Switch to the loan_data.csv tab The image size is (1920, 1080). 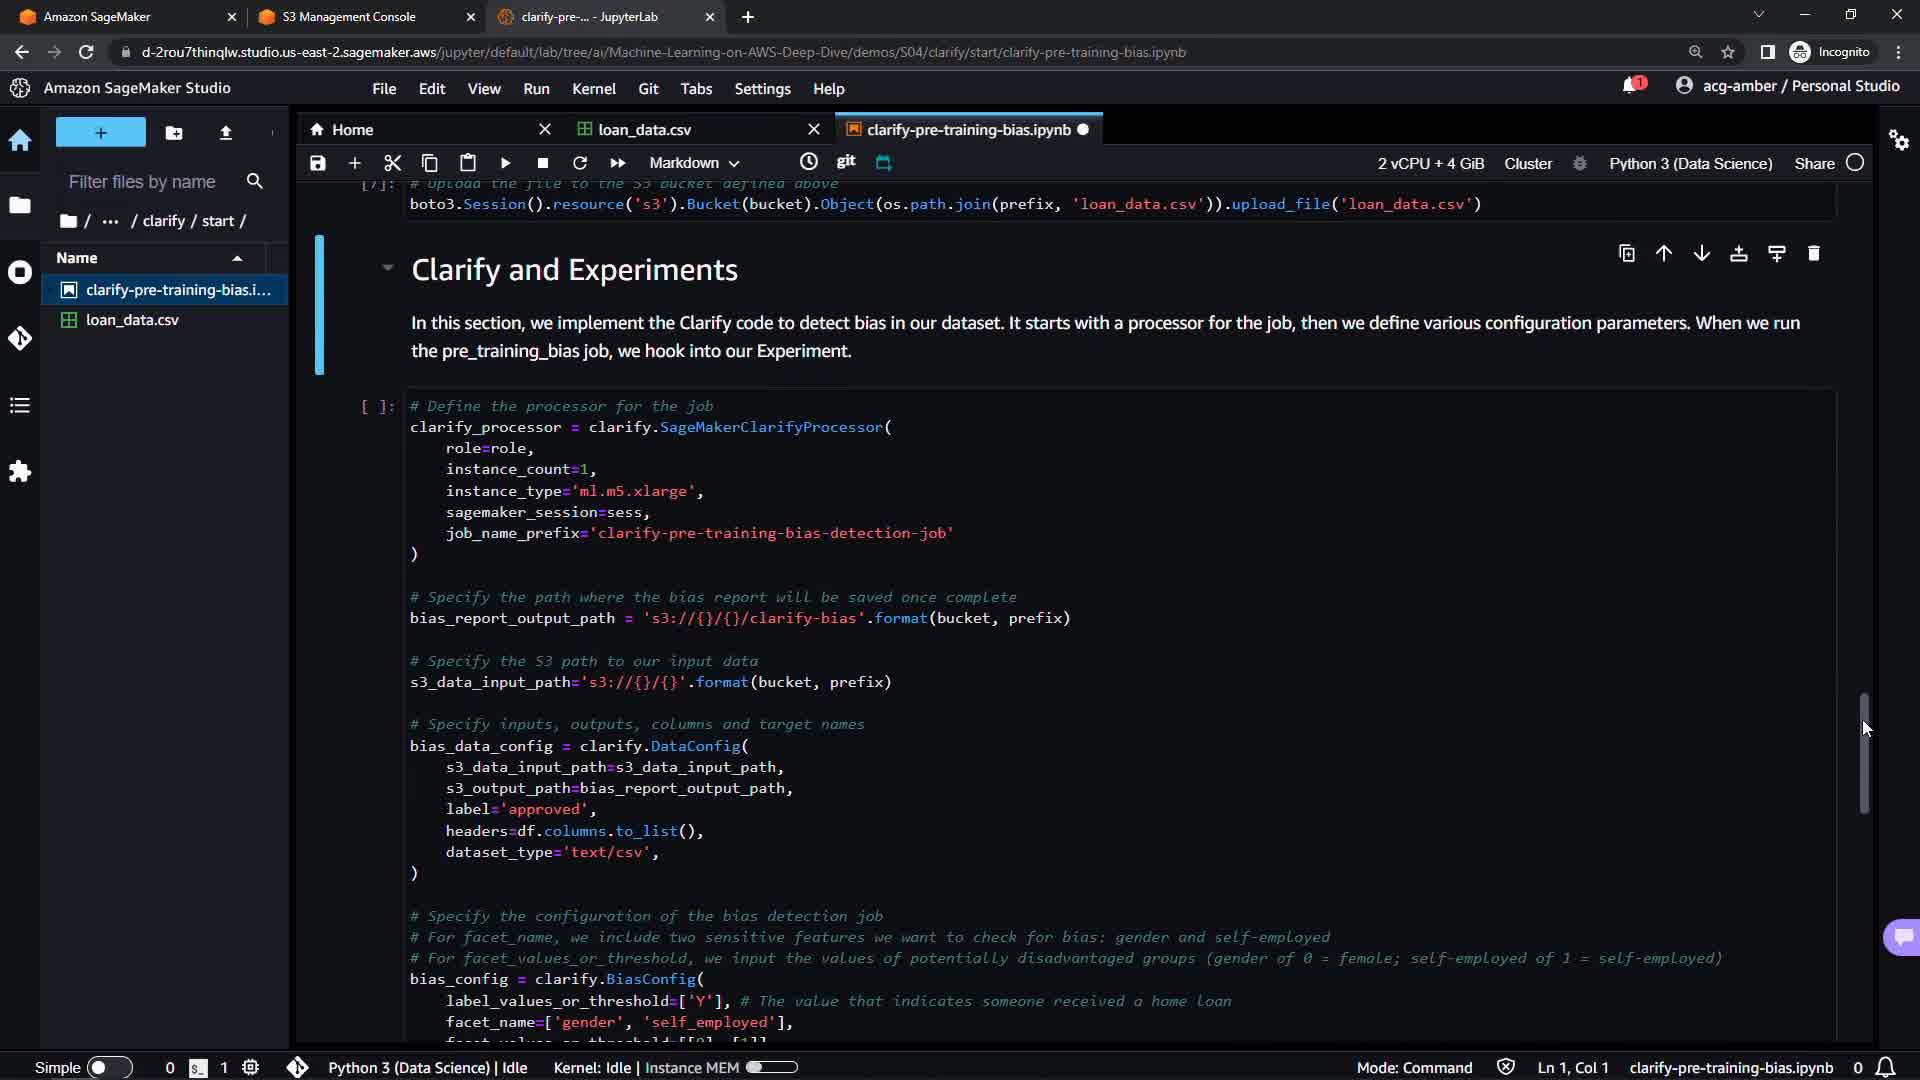(644, 130)
